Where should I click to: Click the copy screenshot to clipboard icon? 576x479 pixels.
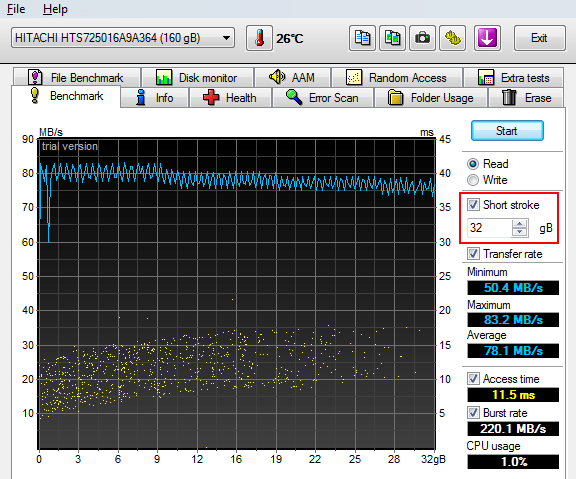click(x=392, y=38)
